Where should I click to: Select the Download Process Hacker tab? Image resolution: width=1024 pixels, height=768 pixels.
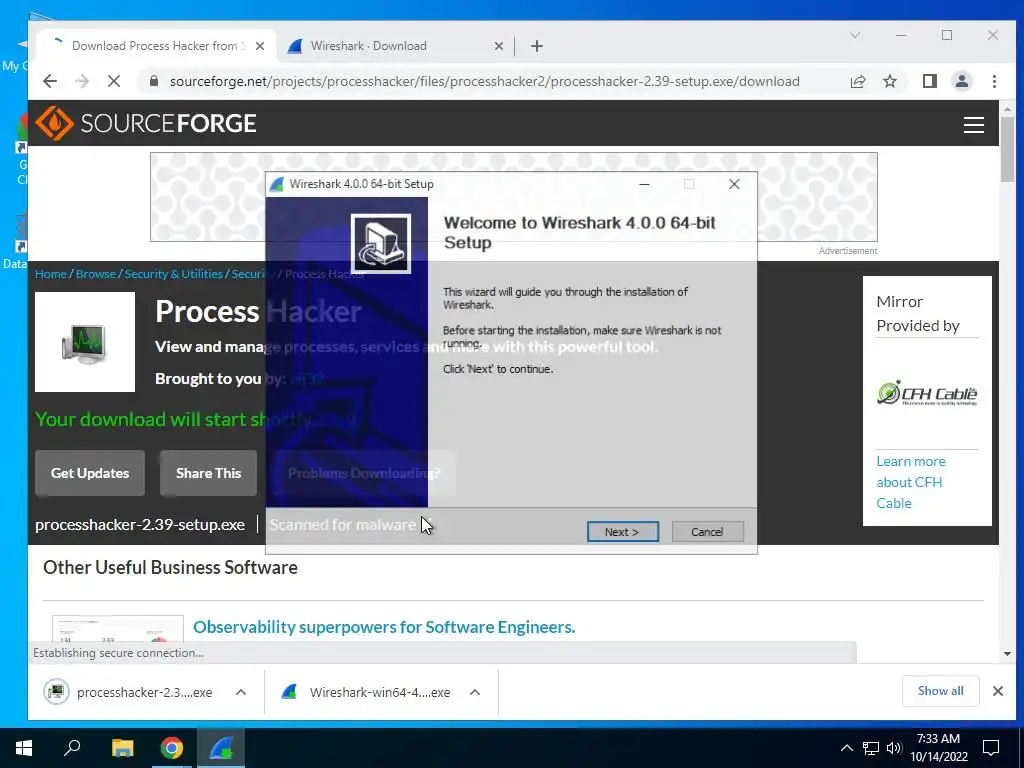(x=153, y=46)
